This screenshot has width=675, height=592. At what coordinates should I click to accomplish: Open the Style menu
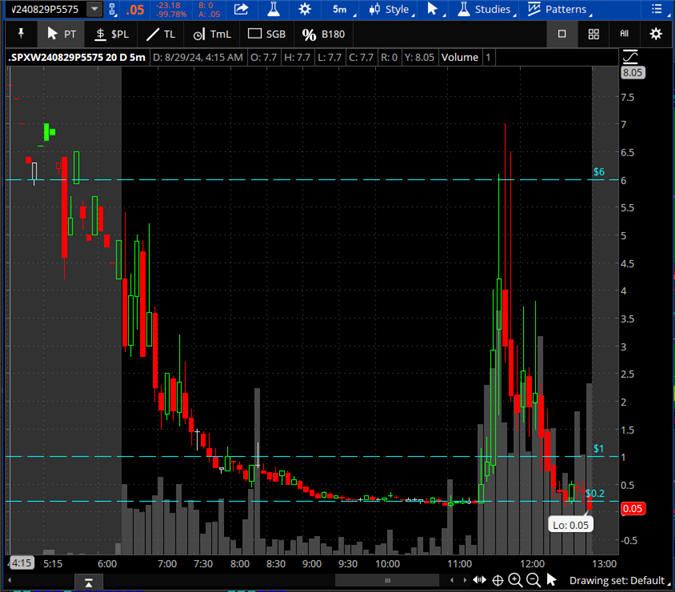tap(389, 9)
